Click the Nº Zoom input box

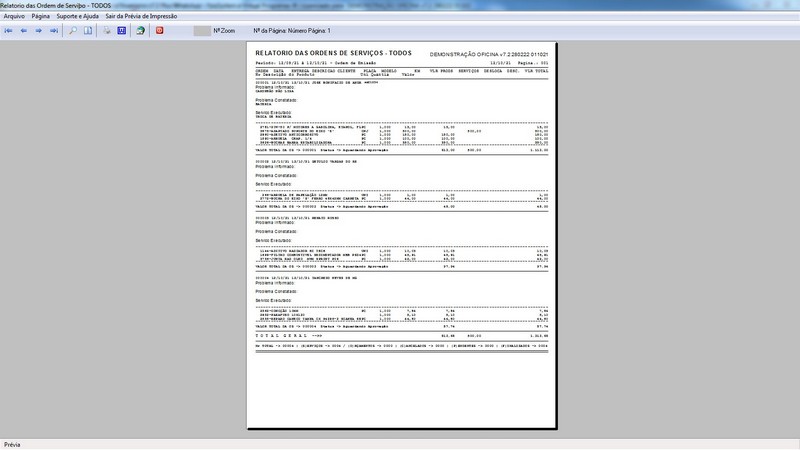(x=202, y=31)
